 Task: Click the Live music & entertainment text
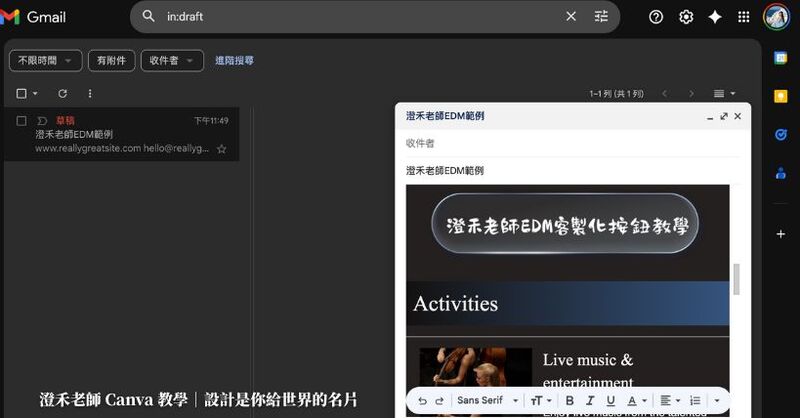coord(588,371)
